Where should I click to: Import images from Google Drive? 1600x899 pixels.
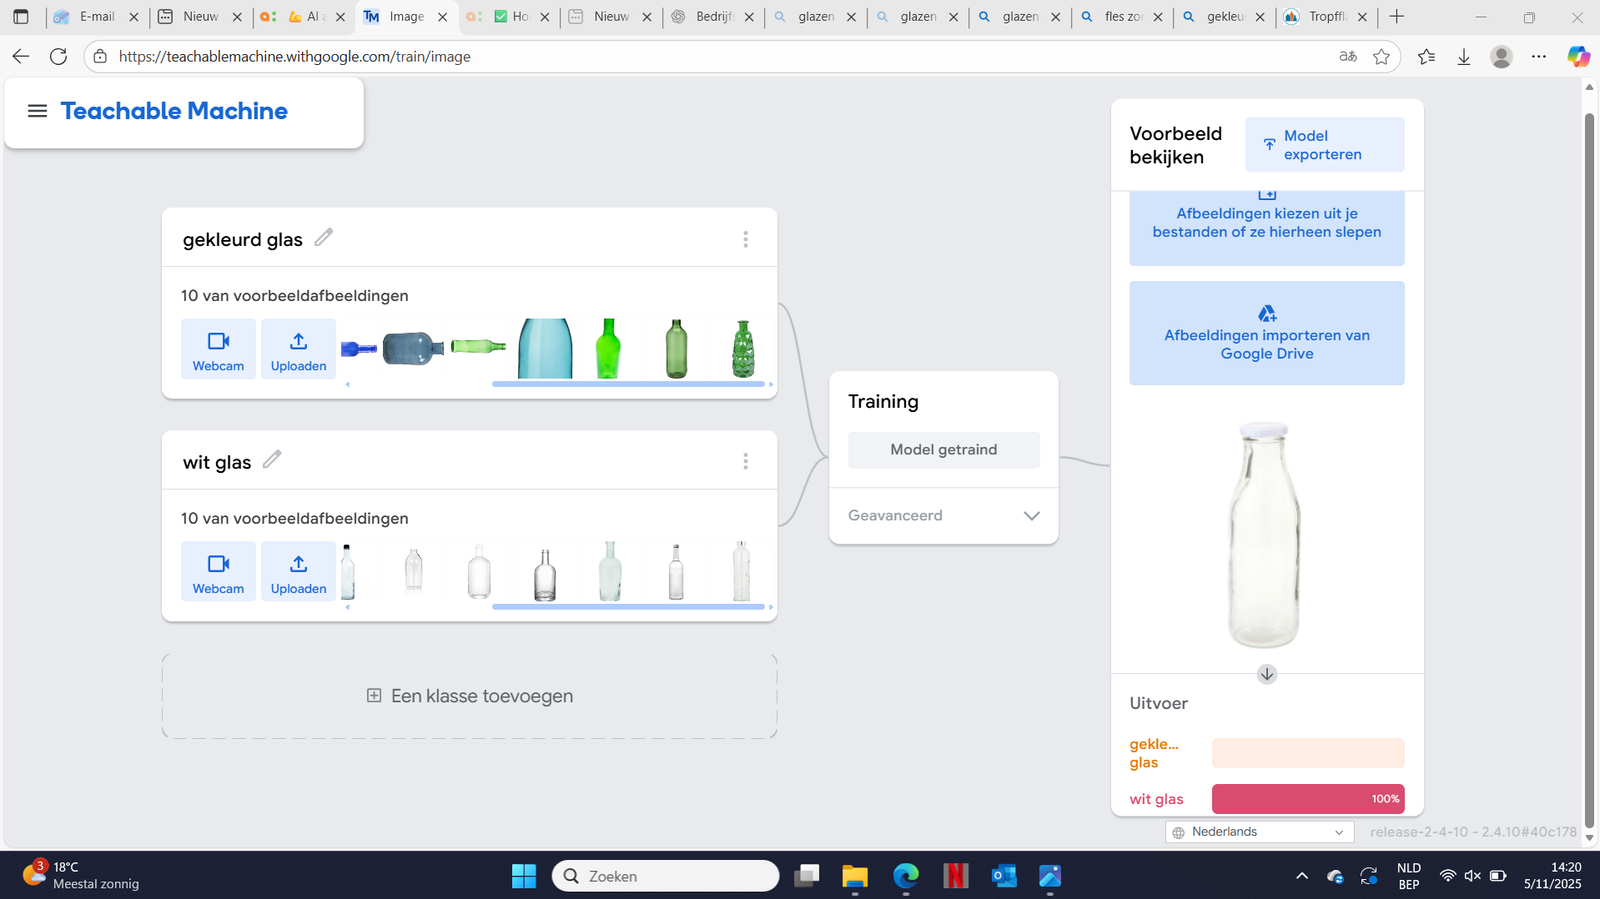tap(1266, 333)
